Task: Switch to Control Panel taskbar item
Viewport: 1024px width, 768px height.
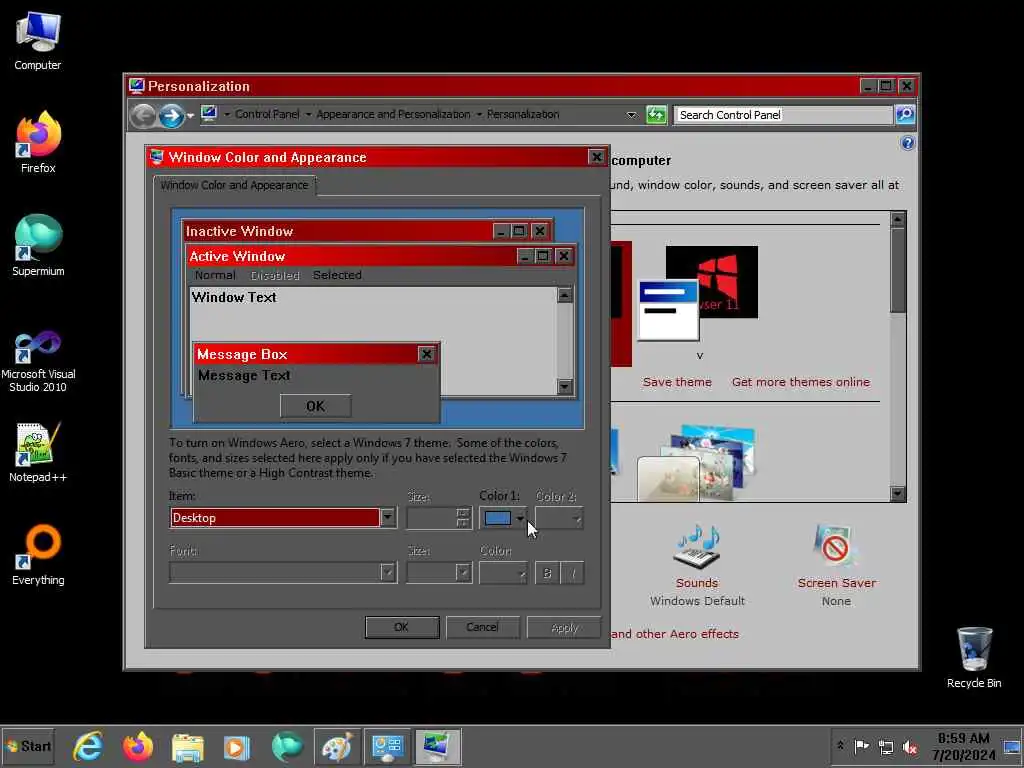Action: coord(387,747)
